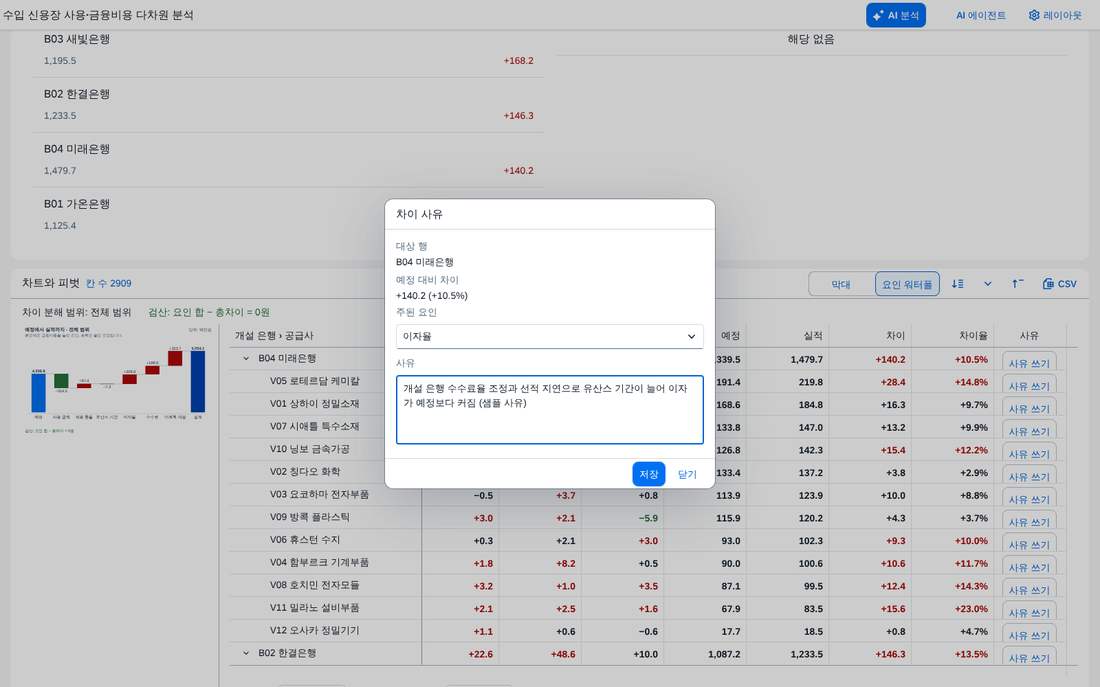Open the AI 에이전트 panel
The image size is (1100, 687).
pyautogui.click(x=980, y=15)
